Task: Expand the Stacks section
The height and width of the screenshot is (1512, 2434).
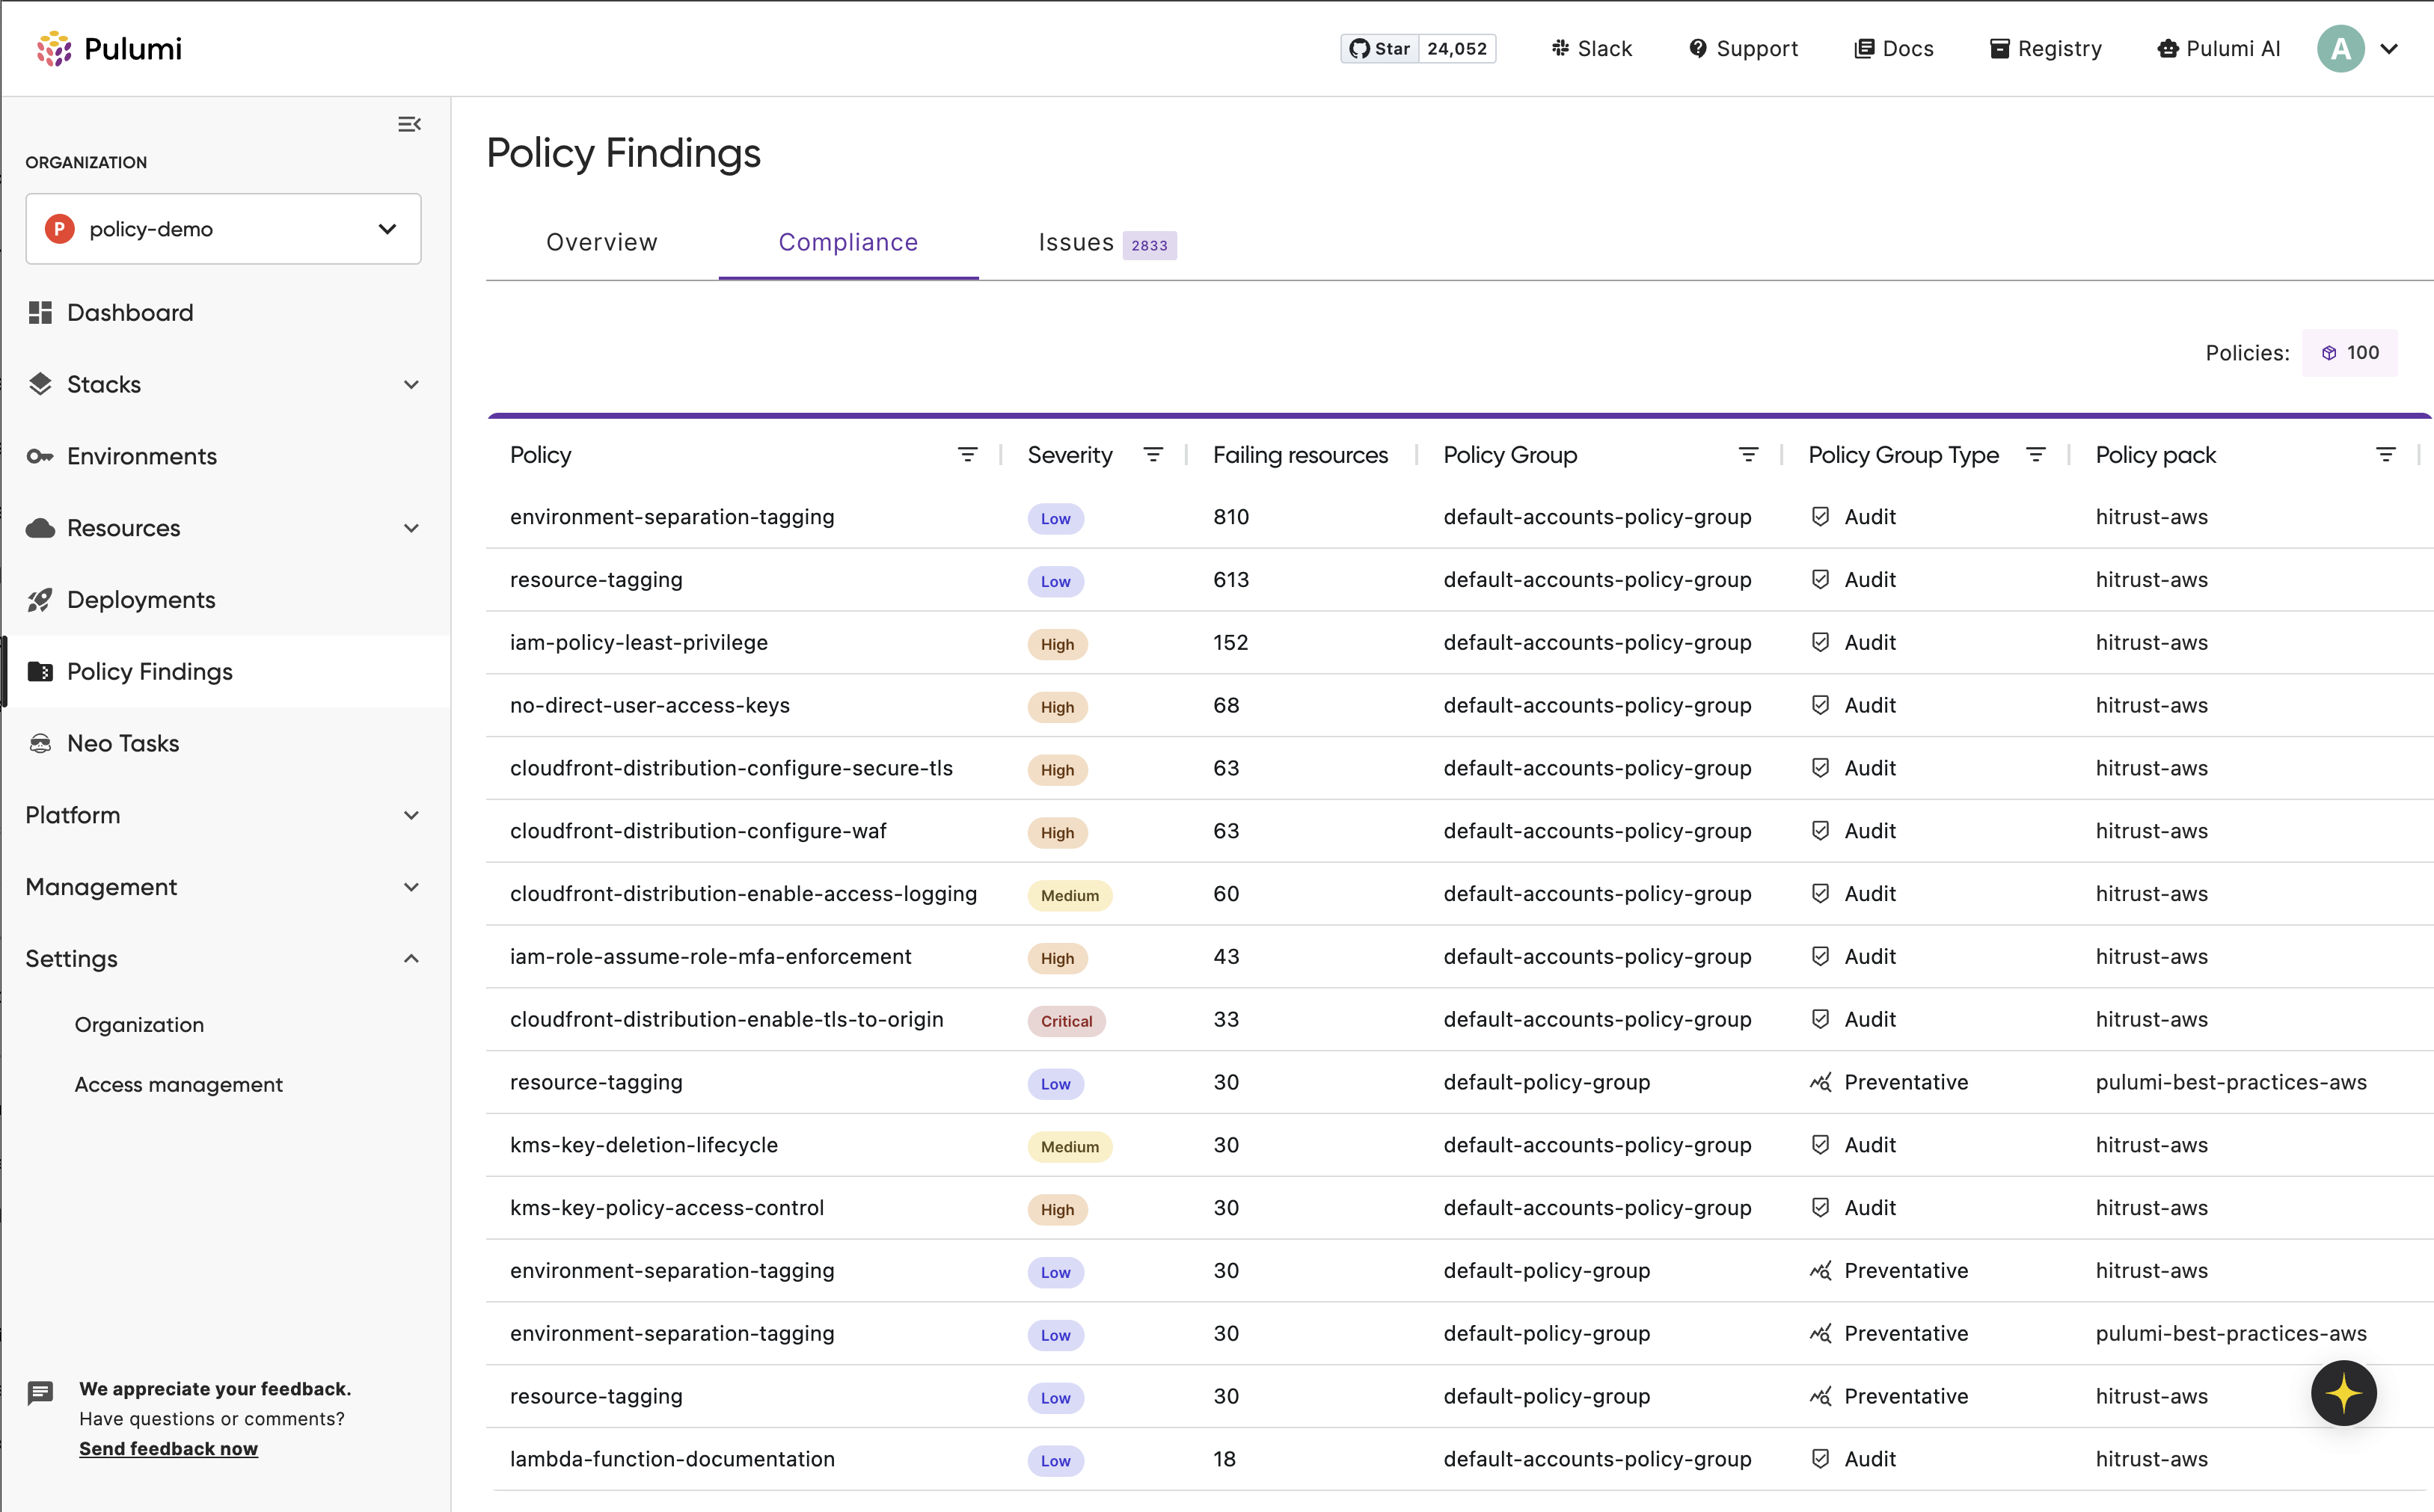Action: coord(410,384)
